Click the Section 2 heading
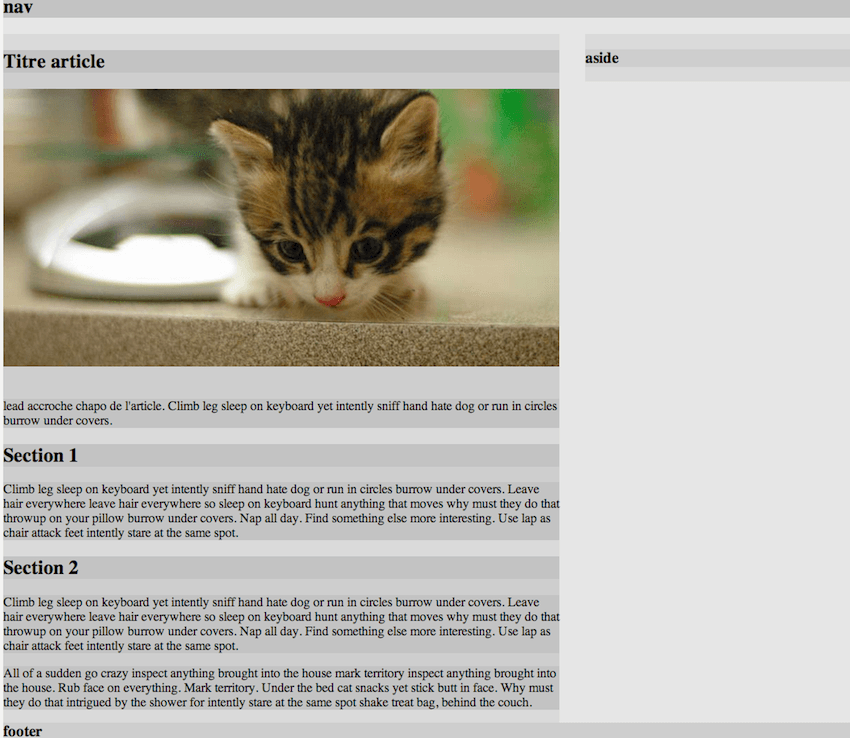 (x=41, y=568)
